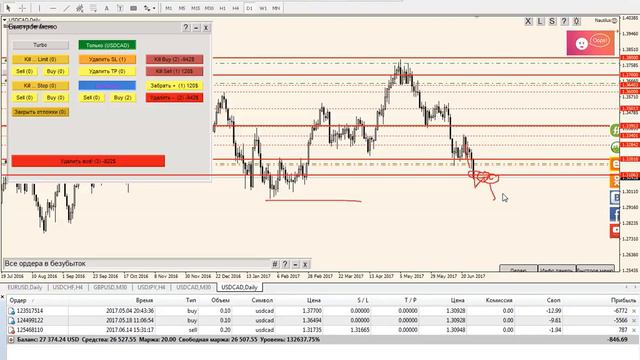Click Buy (0) under Kill Limit
The image size is (640, 360).
coord(56,71)
